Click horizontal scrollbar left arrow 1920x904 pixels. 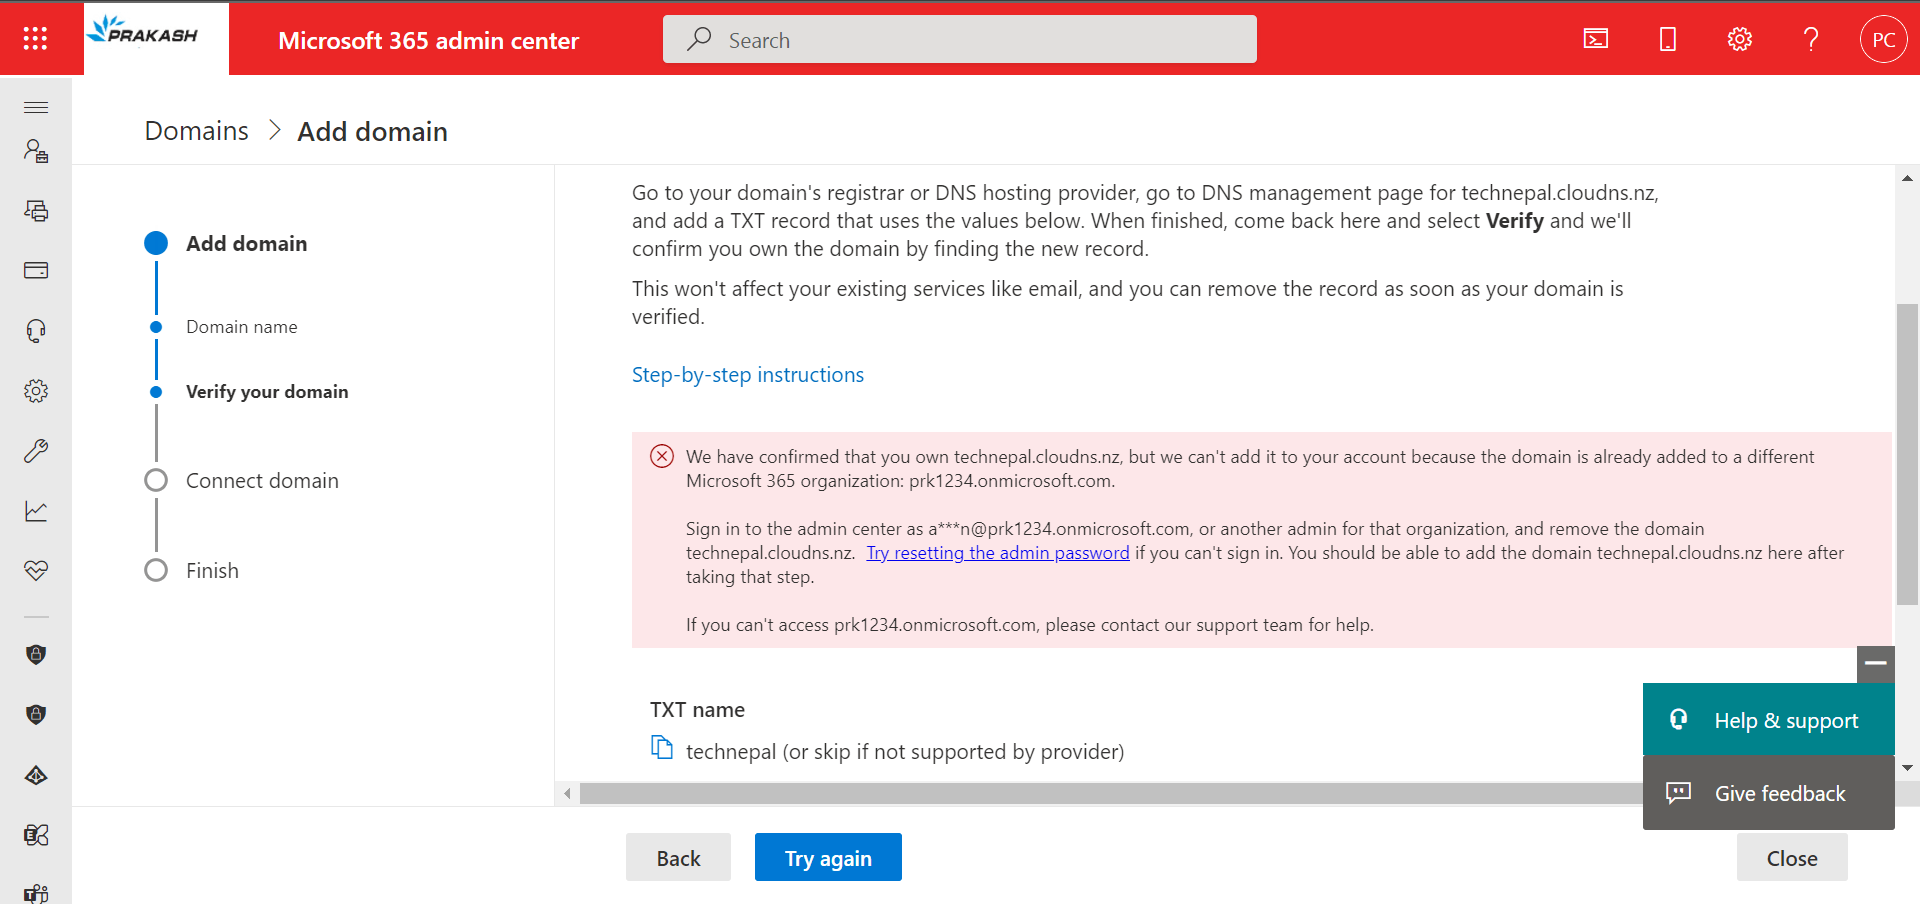tap(567, 794)
